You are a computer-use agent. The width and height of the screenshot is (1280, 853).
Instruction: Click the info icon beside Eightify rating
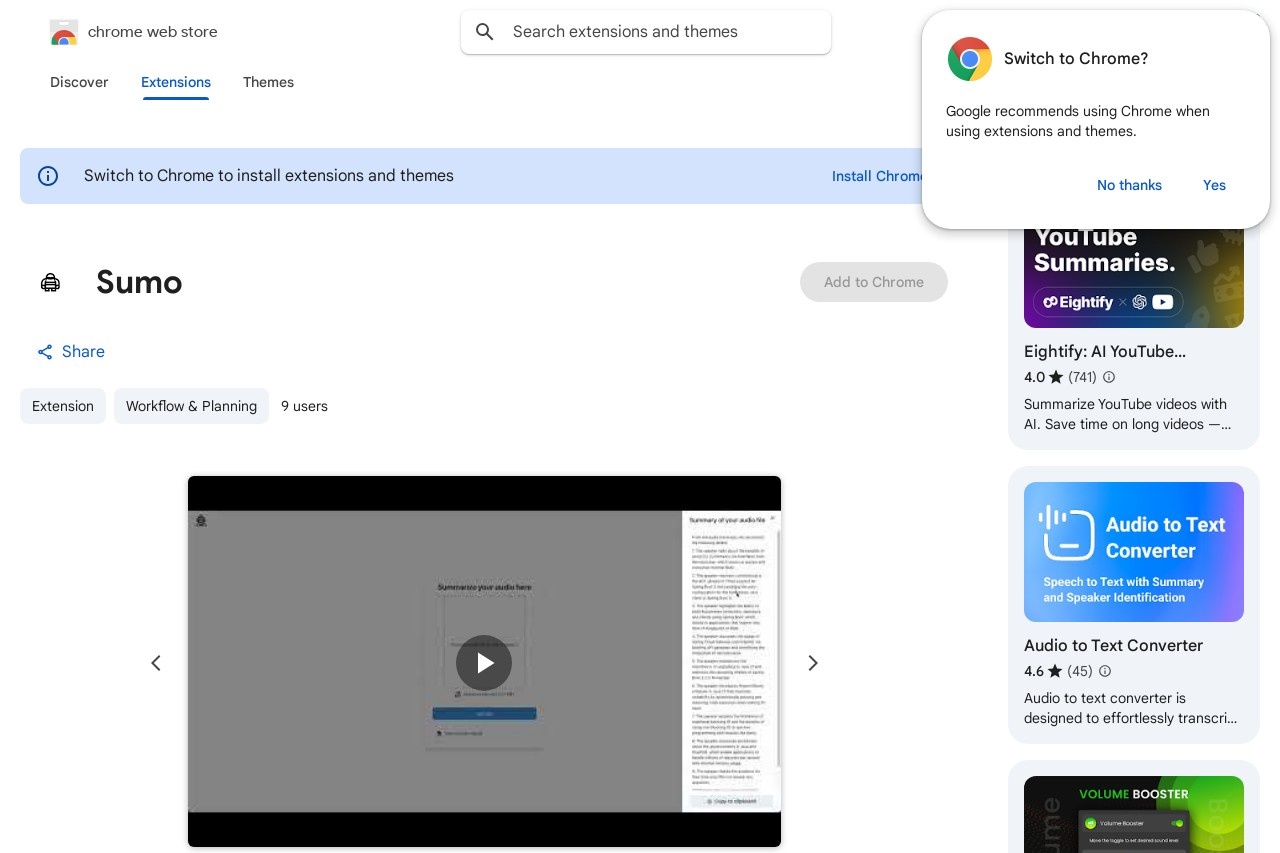(x=1108, y=377)
